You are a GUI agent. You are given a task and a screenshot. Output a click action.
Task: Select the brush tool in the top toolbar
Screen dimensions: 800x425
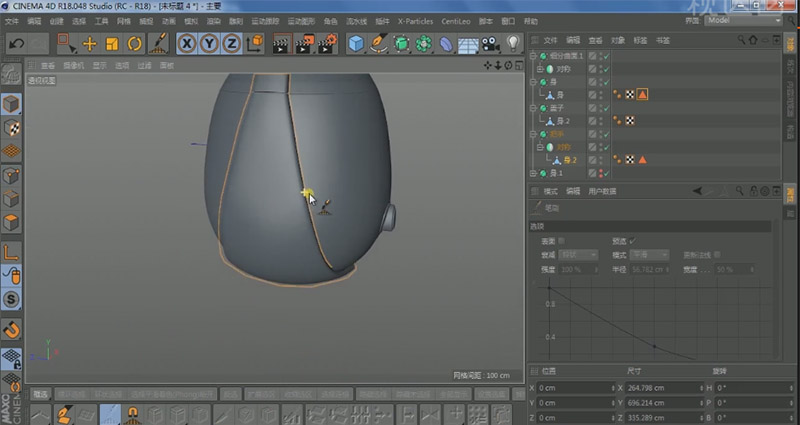[x=158, y=44]
